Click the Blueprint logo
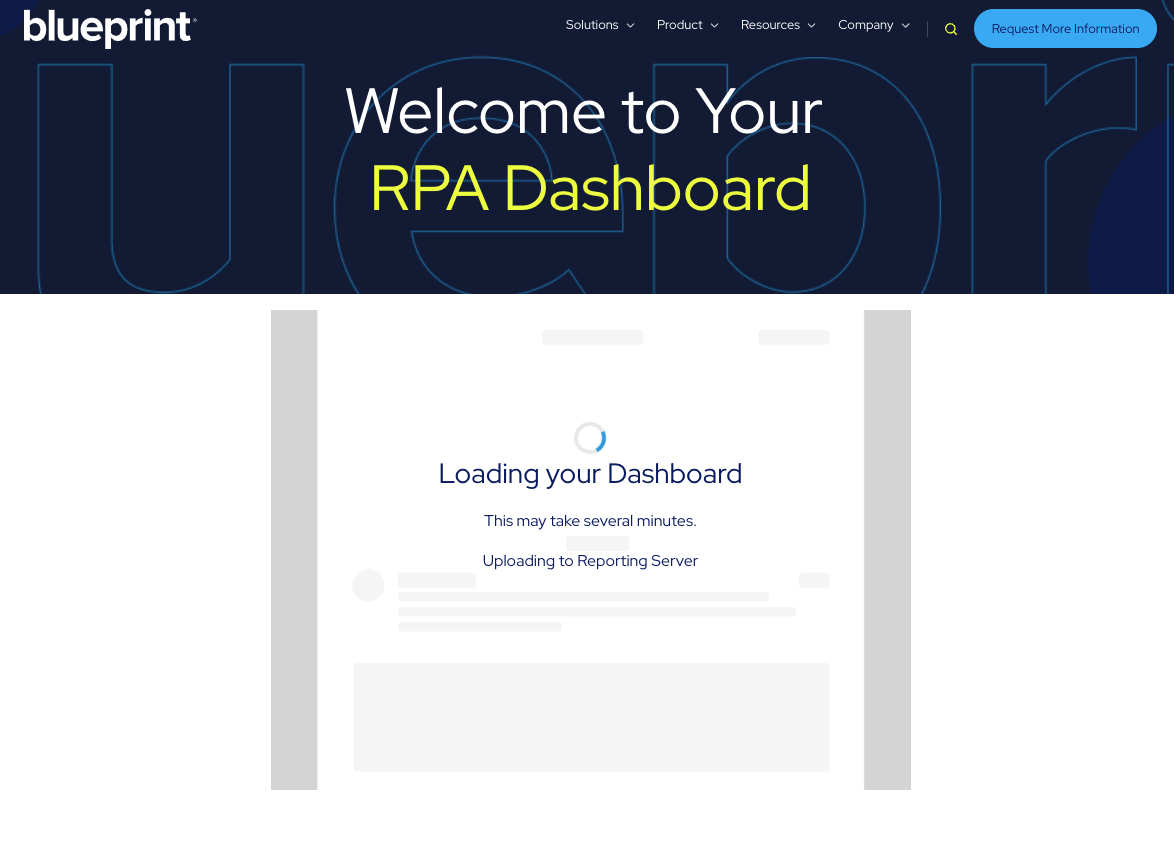1174x845 pixels. tap(110, 28)
